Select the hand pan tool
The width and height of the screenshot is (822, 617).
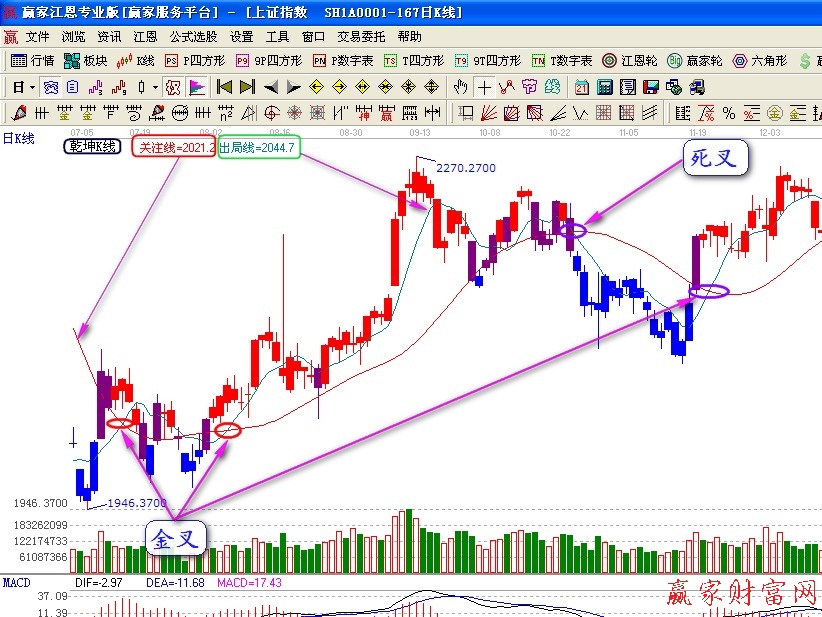coord(461,87)
